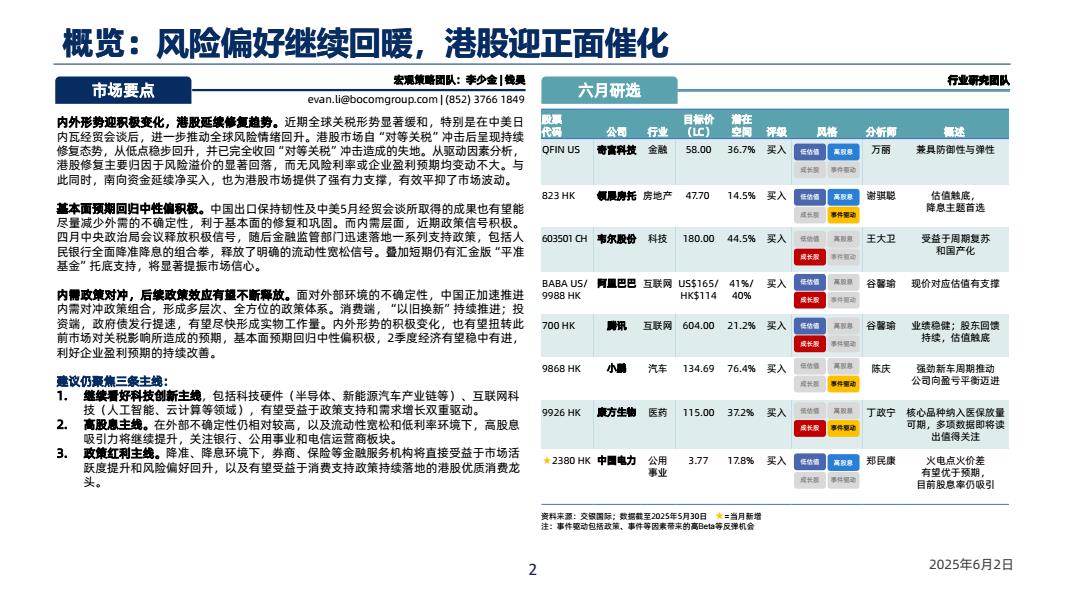The image size is (1068, 601).
Task: Click the company name 小鹏
Action: (x=616, y=369)
